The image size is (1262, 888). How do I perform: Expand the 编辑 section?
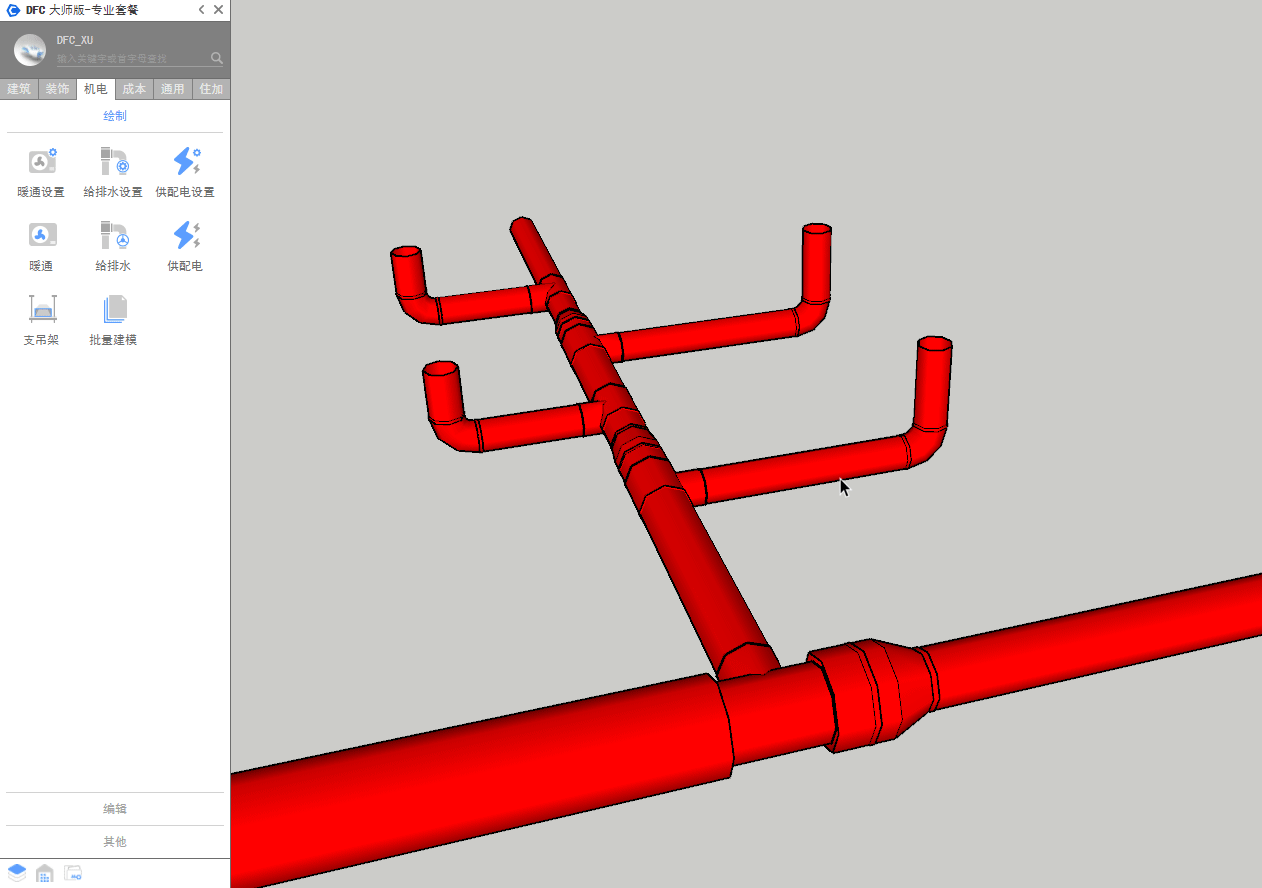(x=115, y=809)
